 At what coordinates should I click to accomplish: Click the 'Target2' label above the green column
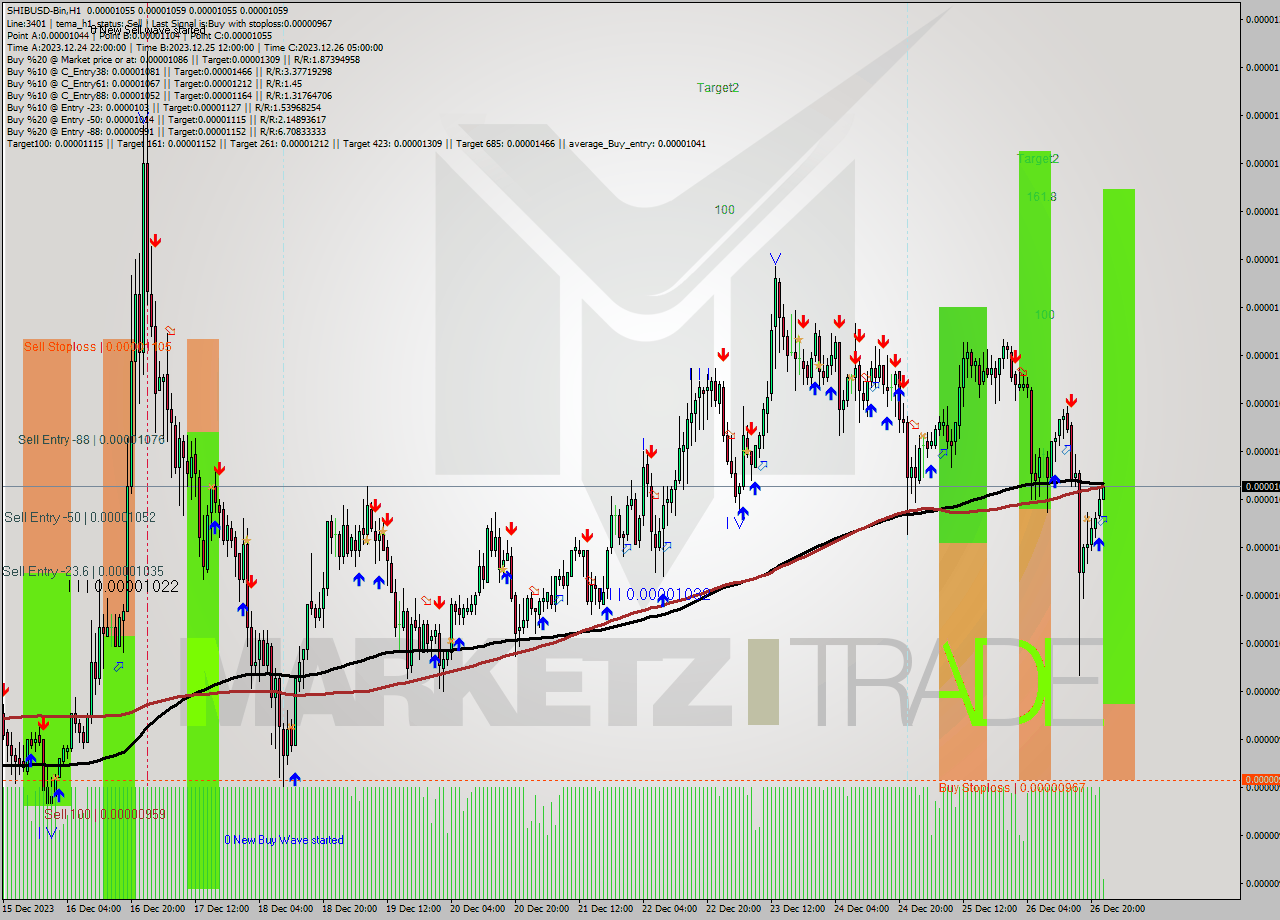(x=1037, y=158)
